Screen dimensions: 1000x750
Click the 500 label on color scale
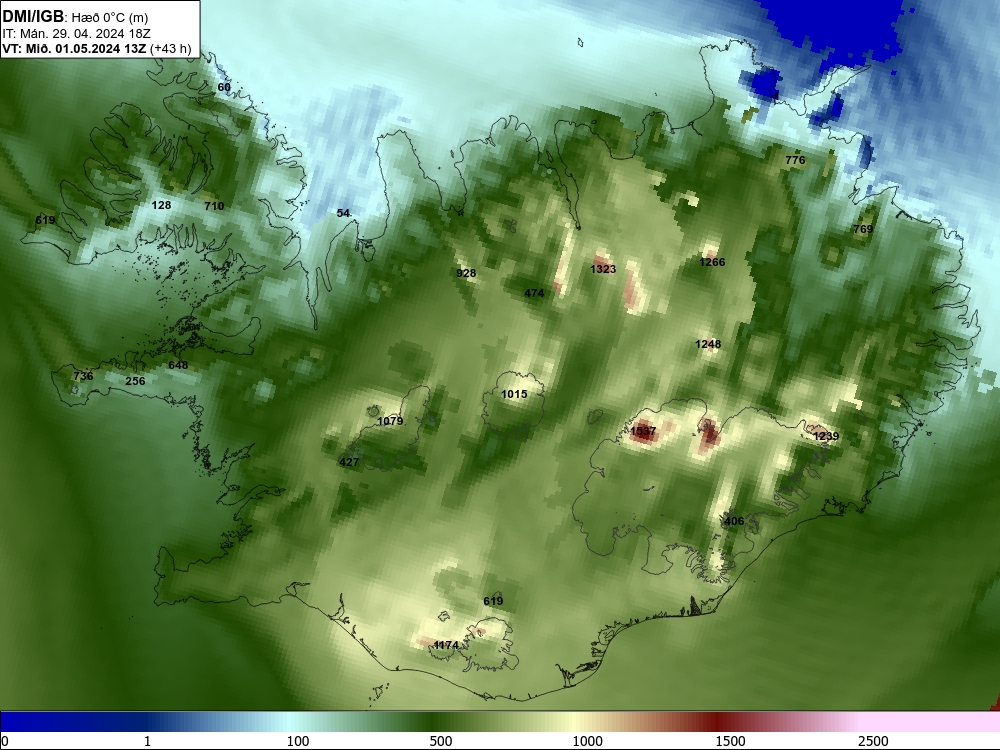[441, 741]
